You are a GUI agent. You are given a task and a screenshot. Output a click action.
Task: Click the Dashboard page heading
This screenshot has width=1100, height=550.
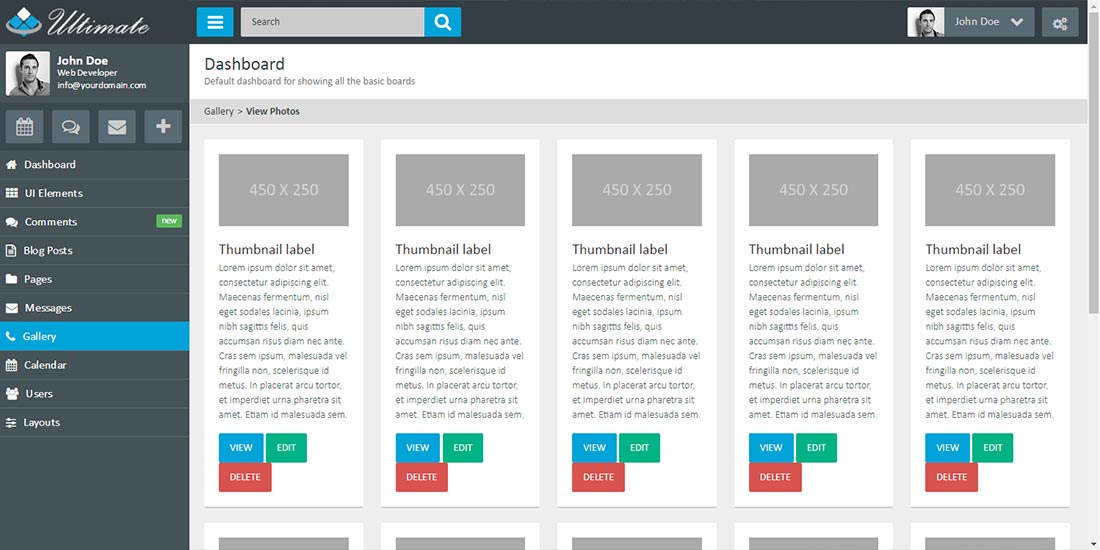[244, 64]
